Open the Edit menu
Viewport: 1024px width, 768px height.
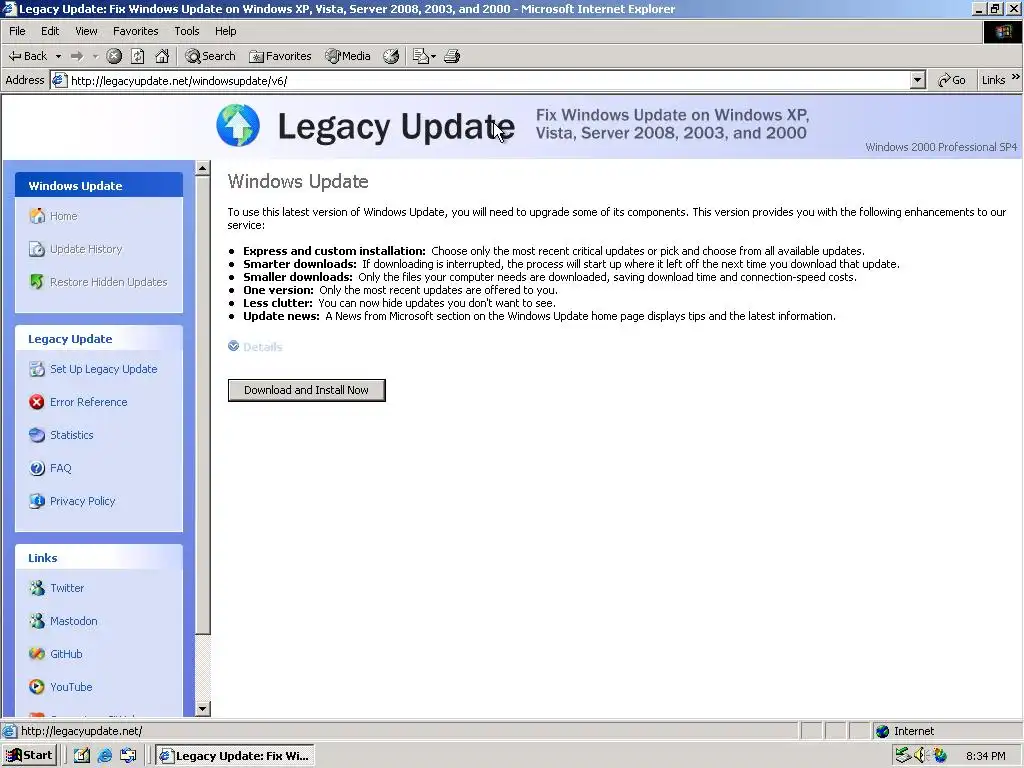click(x=50, y=31)
